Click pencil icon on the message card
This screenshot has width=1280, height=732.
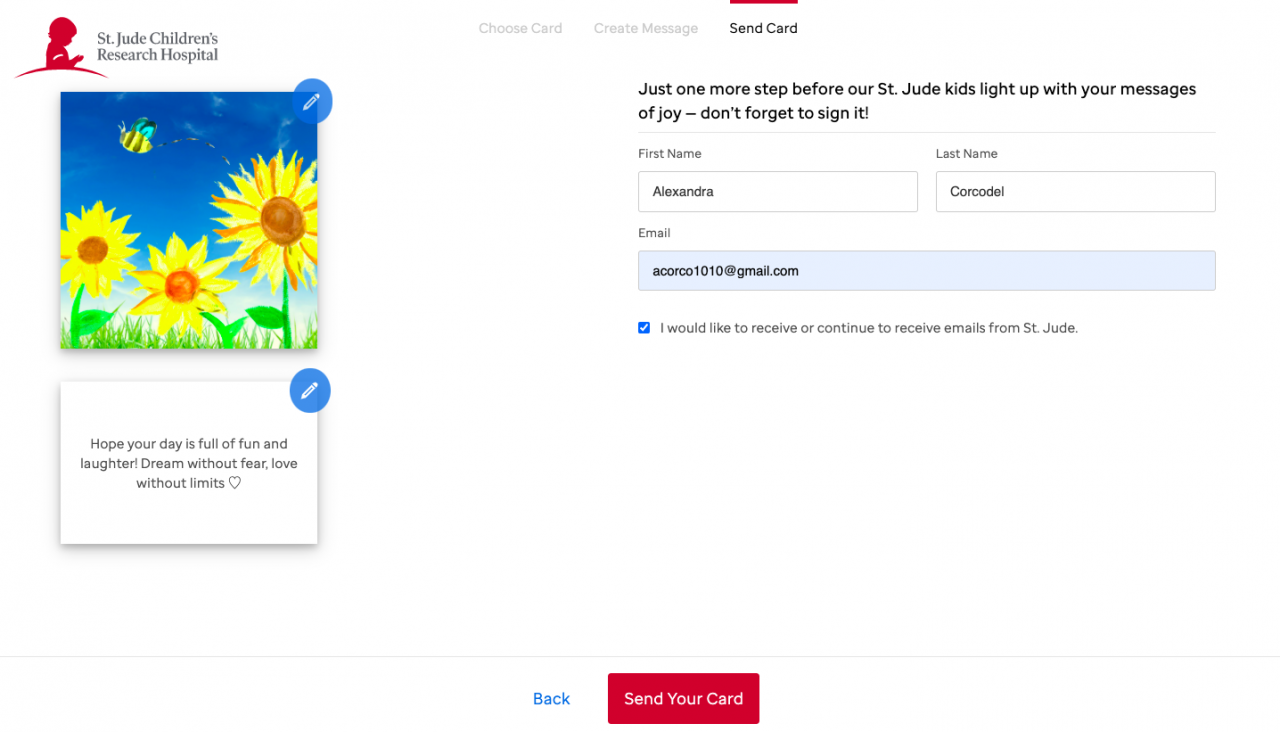[x=310, y=391]
